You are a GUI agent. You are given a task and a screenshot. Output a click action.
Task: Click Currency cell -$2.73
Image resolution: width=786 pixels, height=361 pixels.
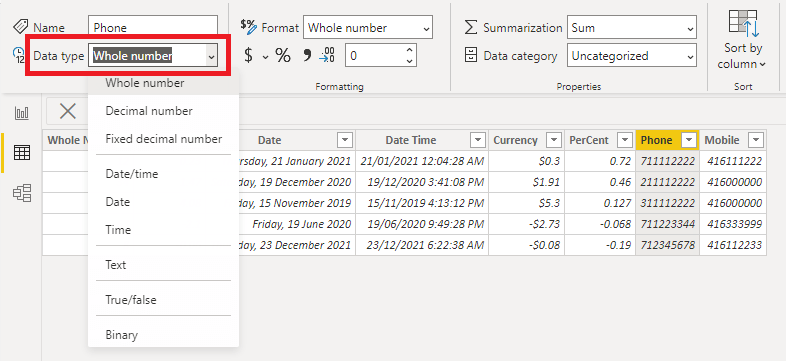pos(526,224)
